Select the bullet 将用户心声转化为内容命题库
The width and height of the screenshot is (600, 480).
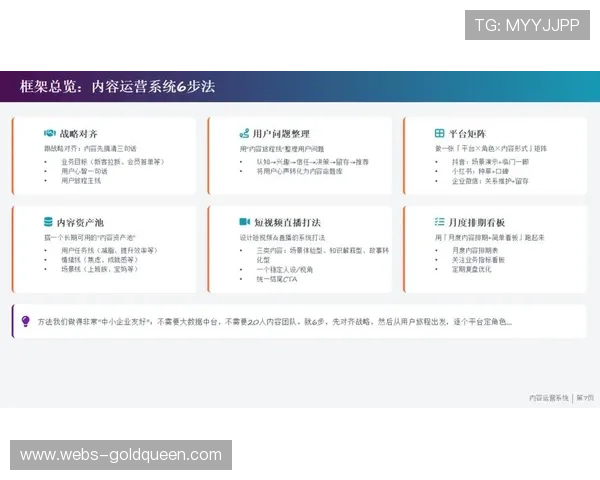[299, 171]
